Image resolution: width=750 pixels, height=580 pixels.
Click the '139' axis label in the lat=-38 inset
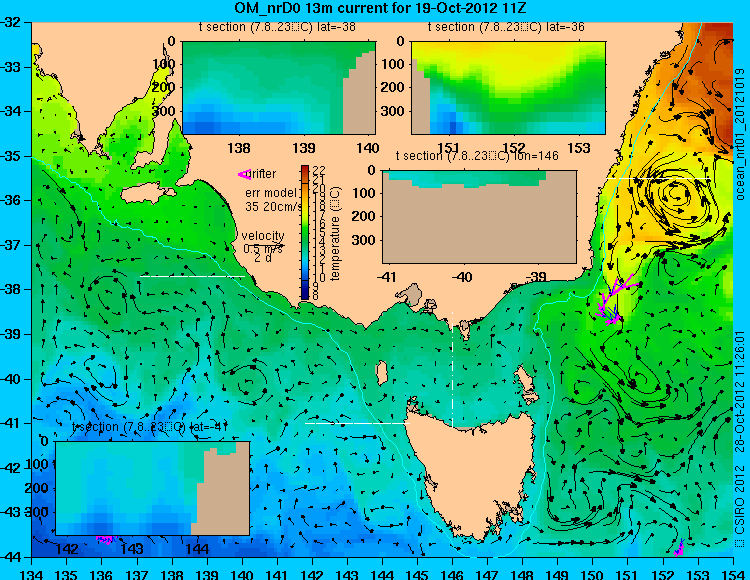pos(304,148)
